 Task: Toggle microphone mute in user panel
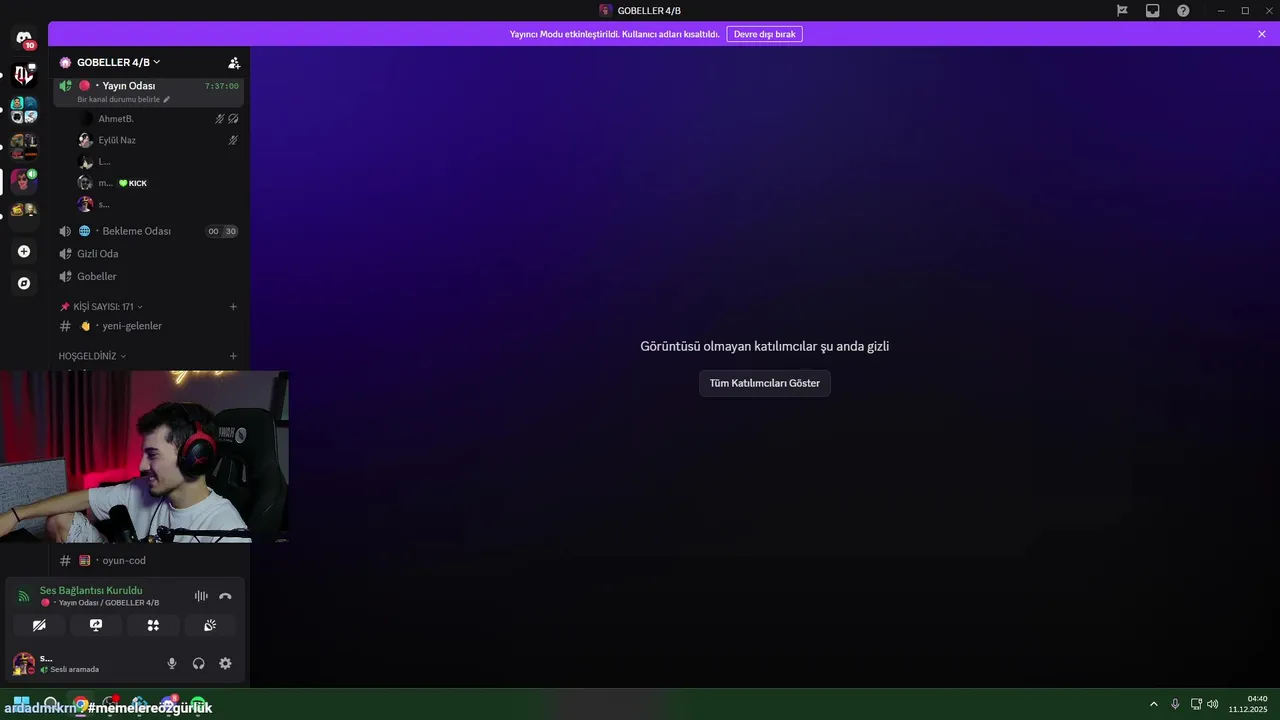click(172, 663)
